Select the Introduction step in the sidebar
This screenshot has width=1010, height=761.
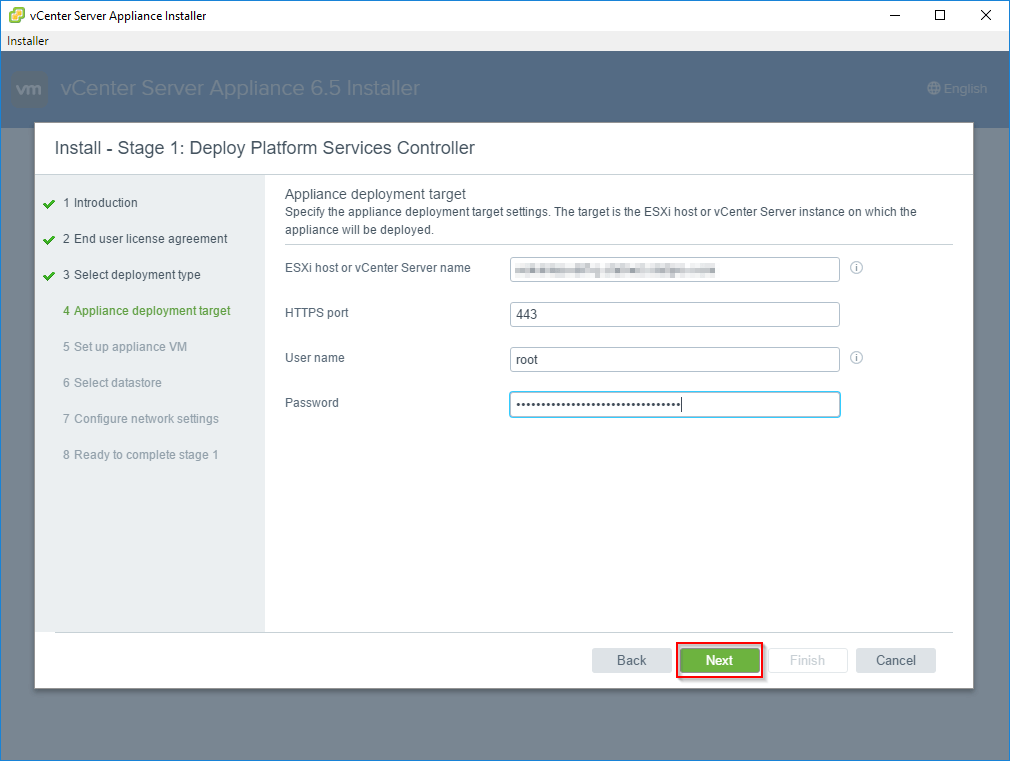click(99, 203)
